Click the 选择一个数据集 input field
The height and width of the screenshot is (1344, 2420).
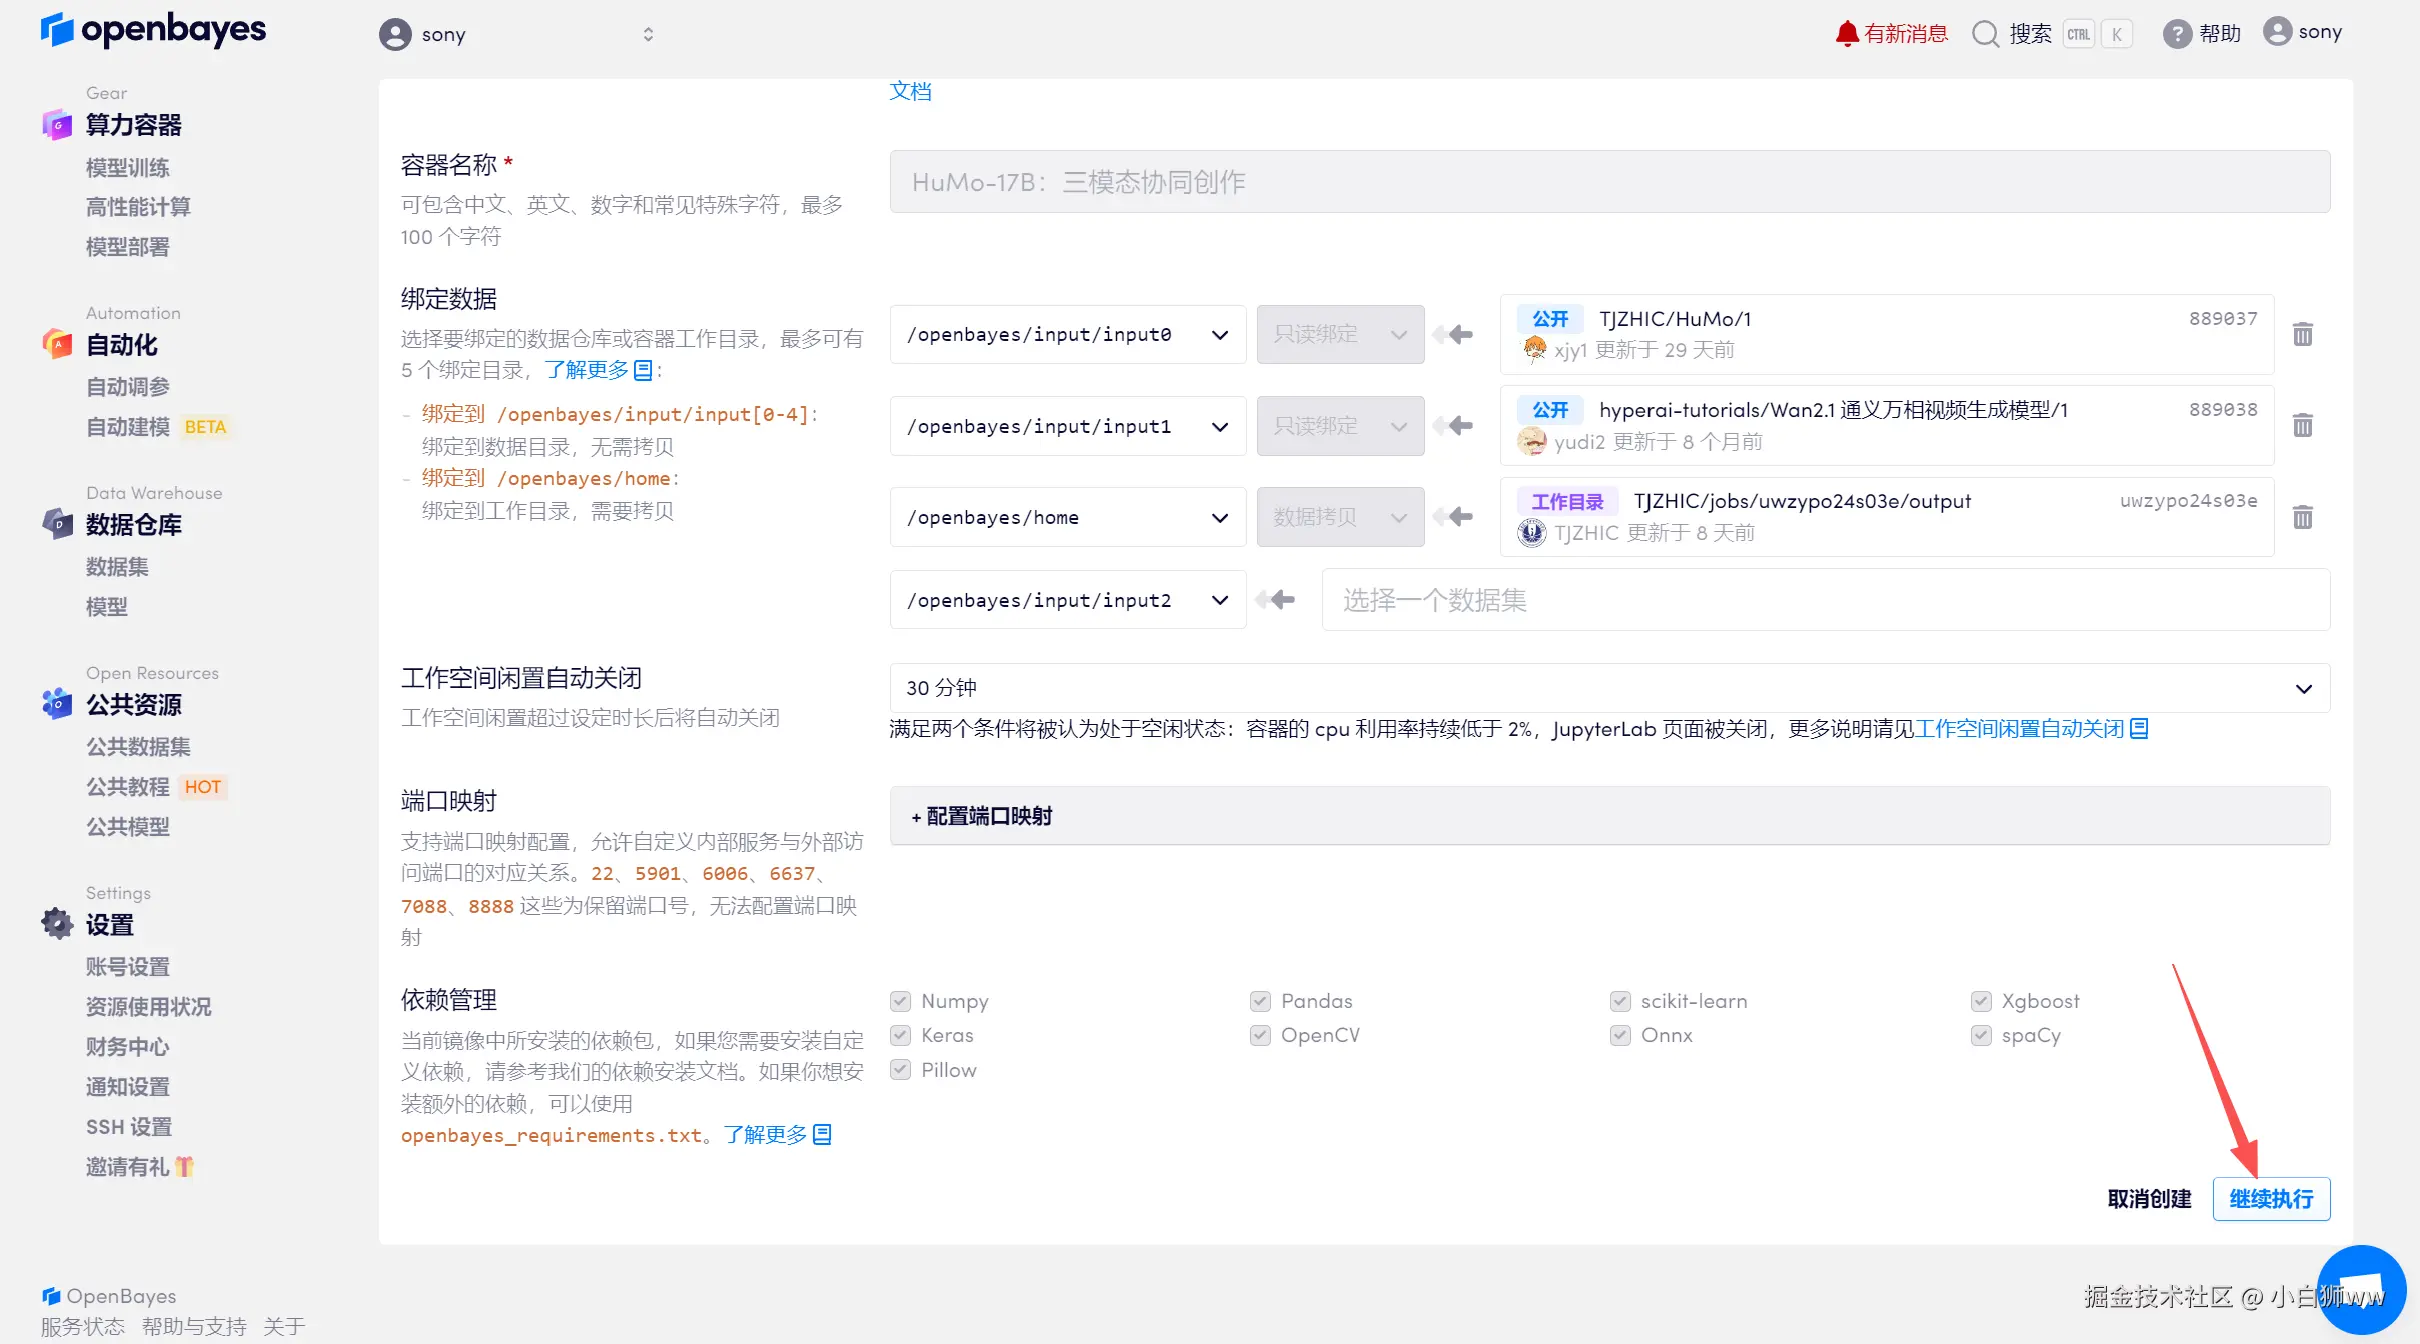(x=1825, y=600)
